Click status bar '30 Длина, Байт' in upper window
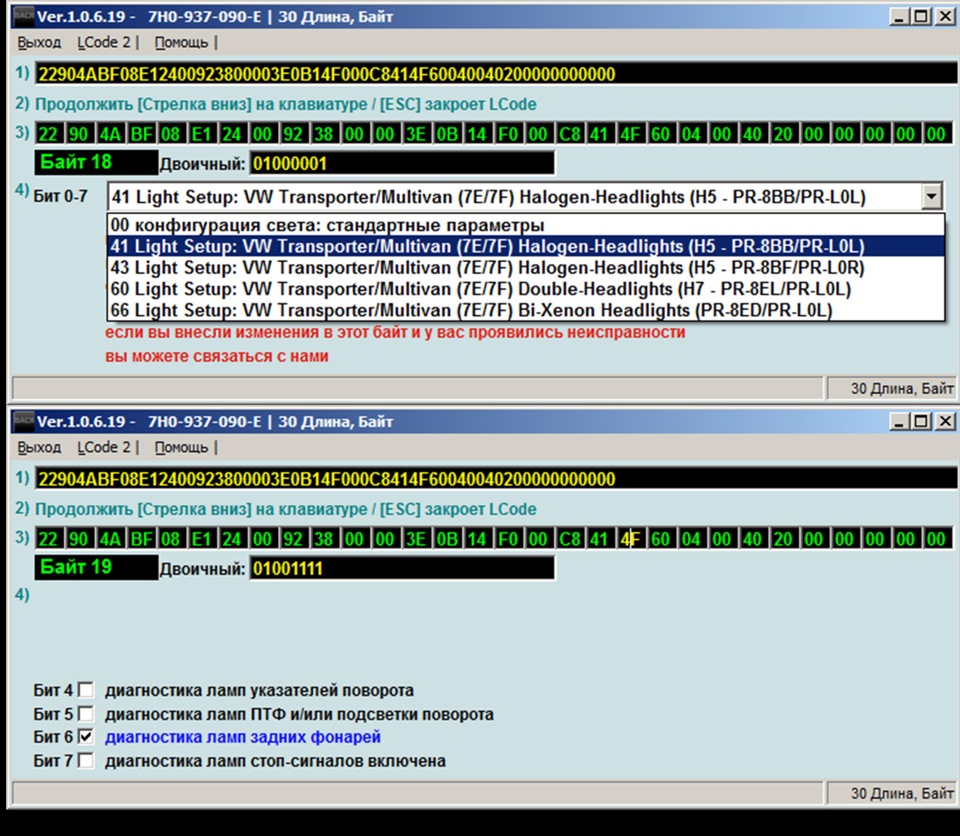This screenshot has height=836, width=960. [890, 388]
